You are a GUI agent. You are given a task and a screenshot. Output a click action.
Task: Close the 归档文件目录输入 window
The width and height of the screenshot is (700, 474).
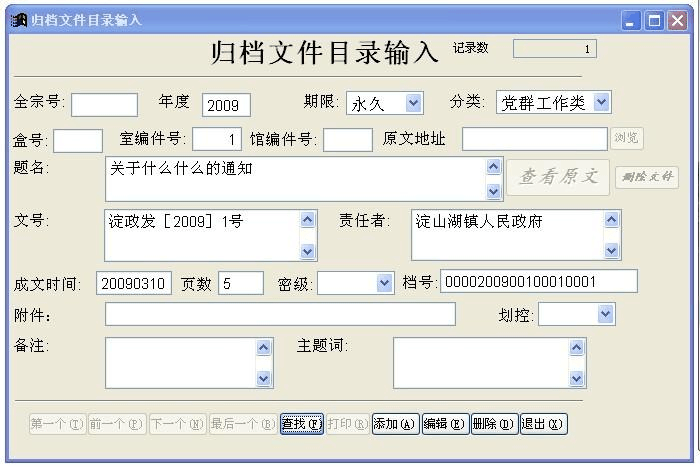678,21
